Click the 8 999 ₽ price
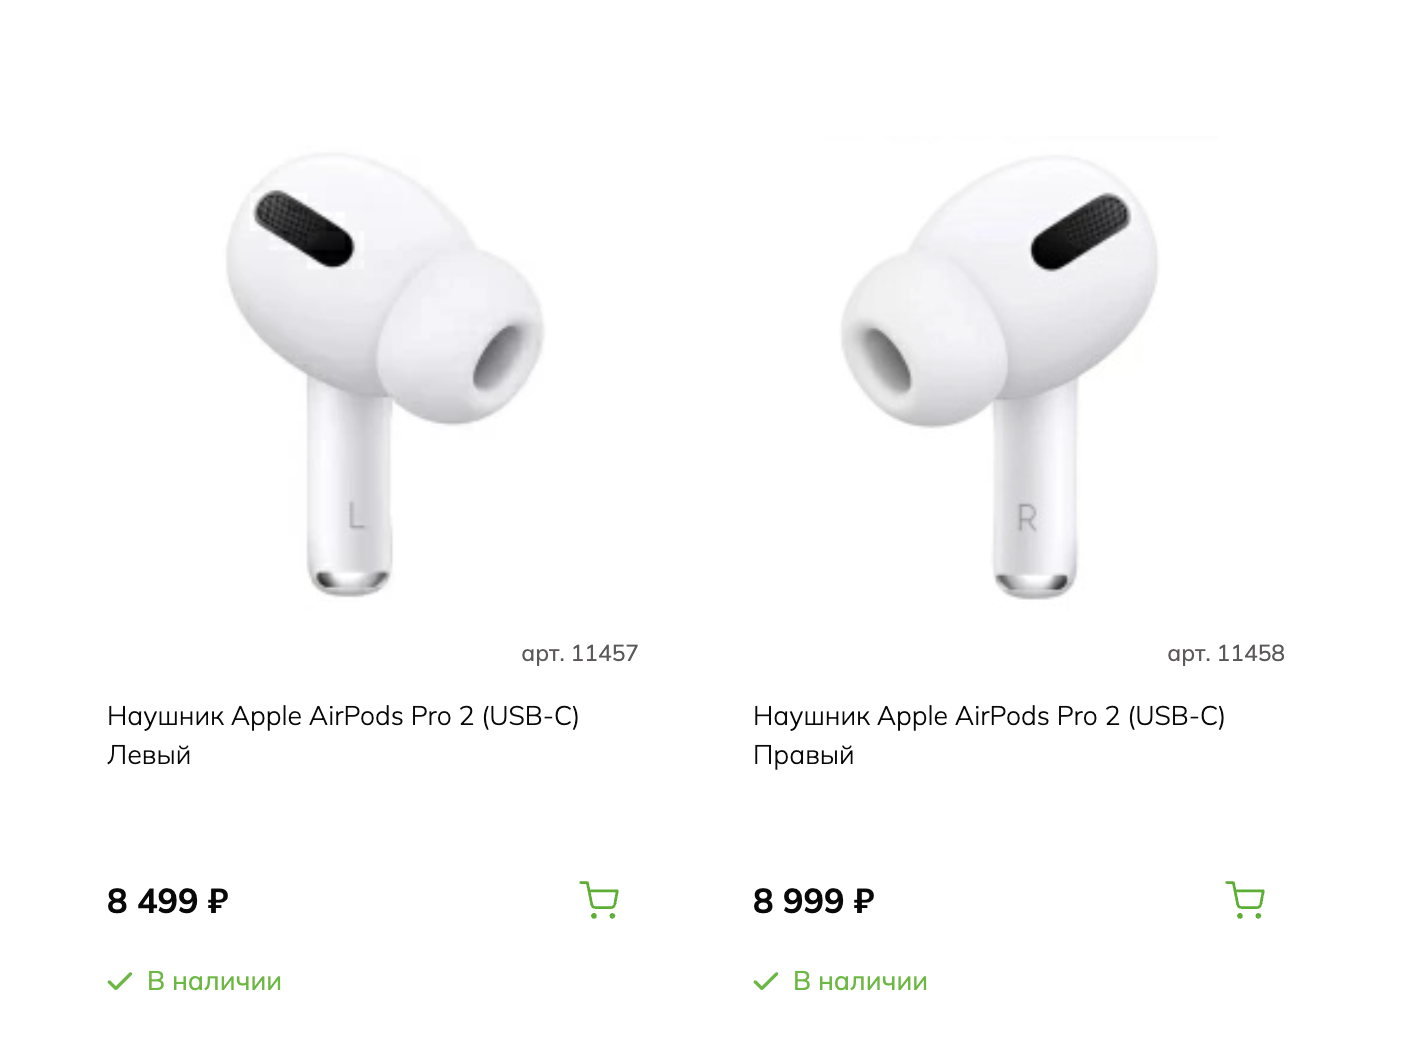 (x=814, y=901)
